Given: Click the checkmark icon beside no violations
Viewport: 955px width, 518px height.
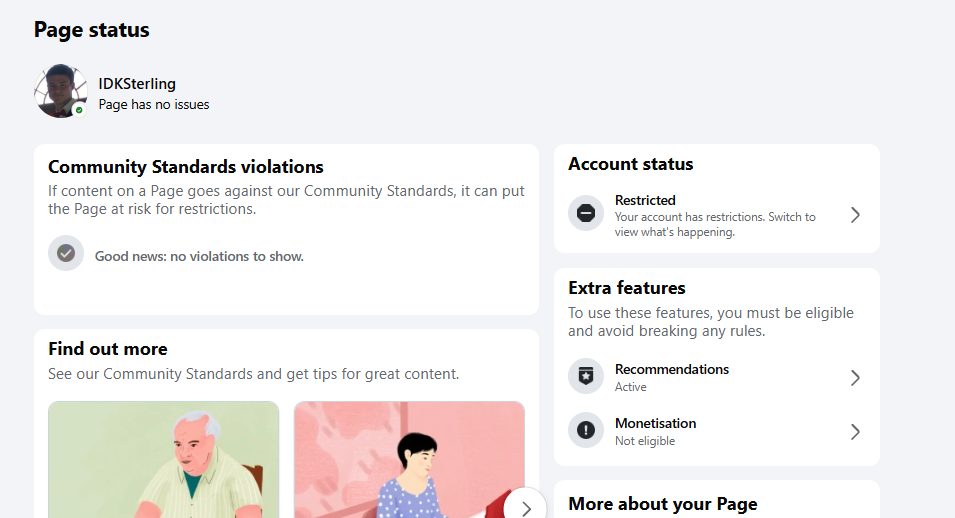Looking at the screenshot, I should 66,253.
